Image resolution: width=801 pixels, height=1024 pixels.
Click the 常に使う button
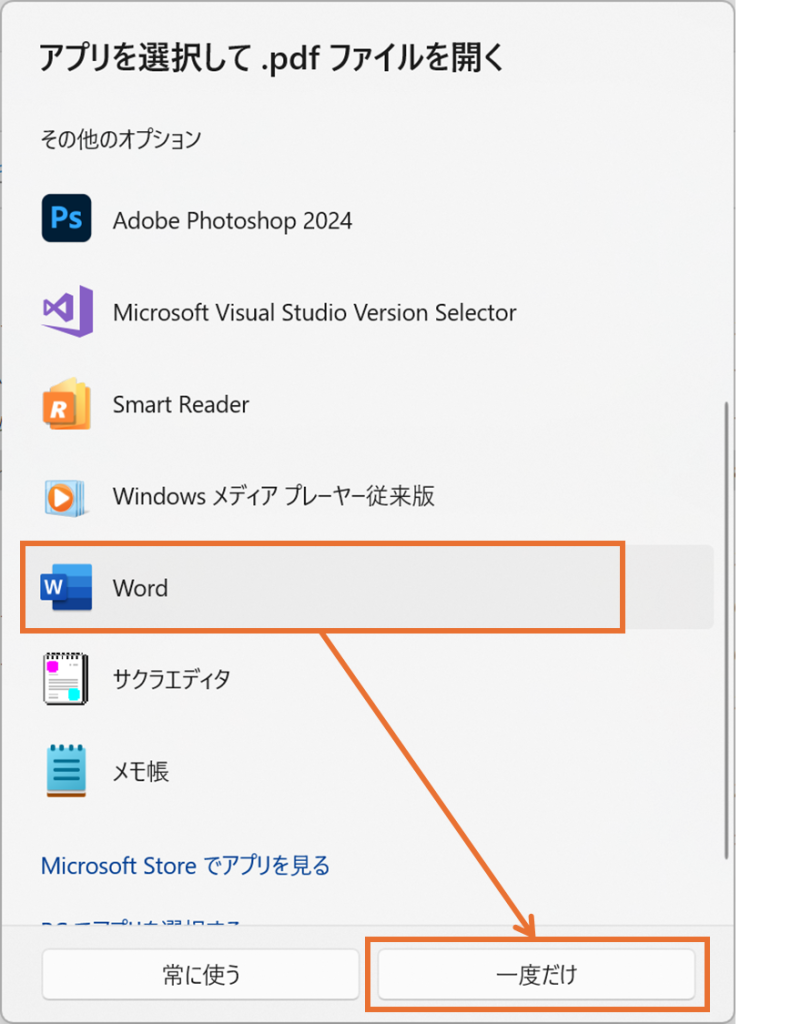coord(201,974)
